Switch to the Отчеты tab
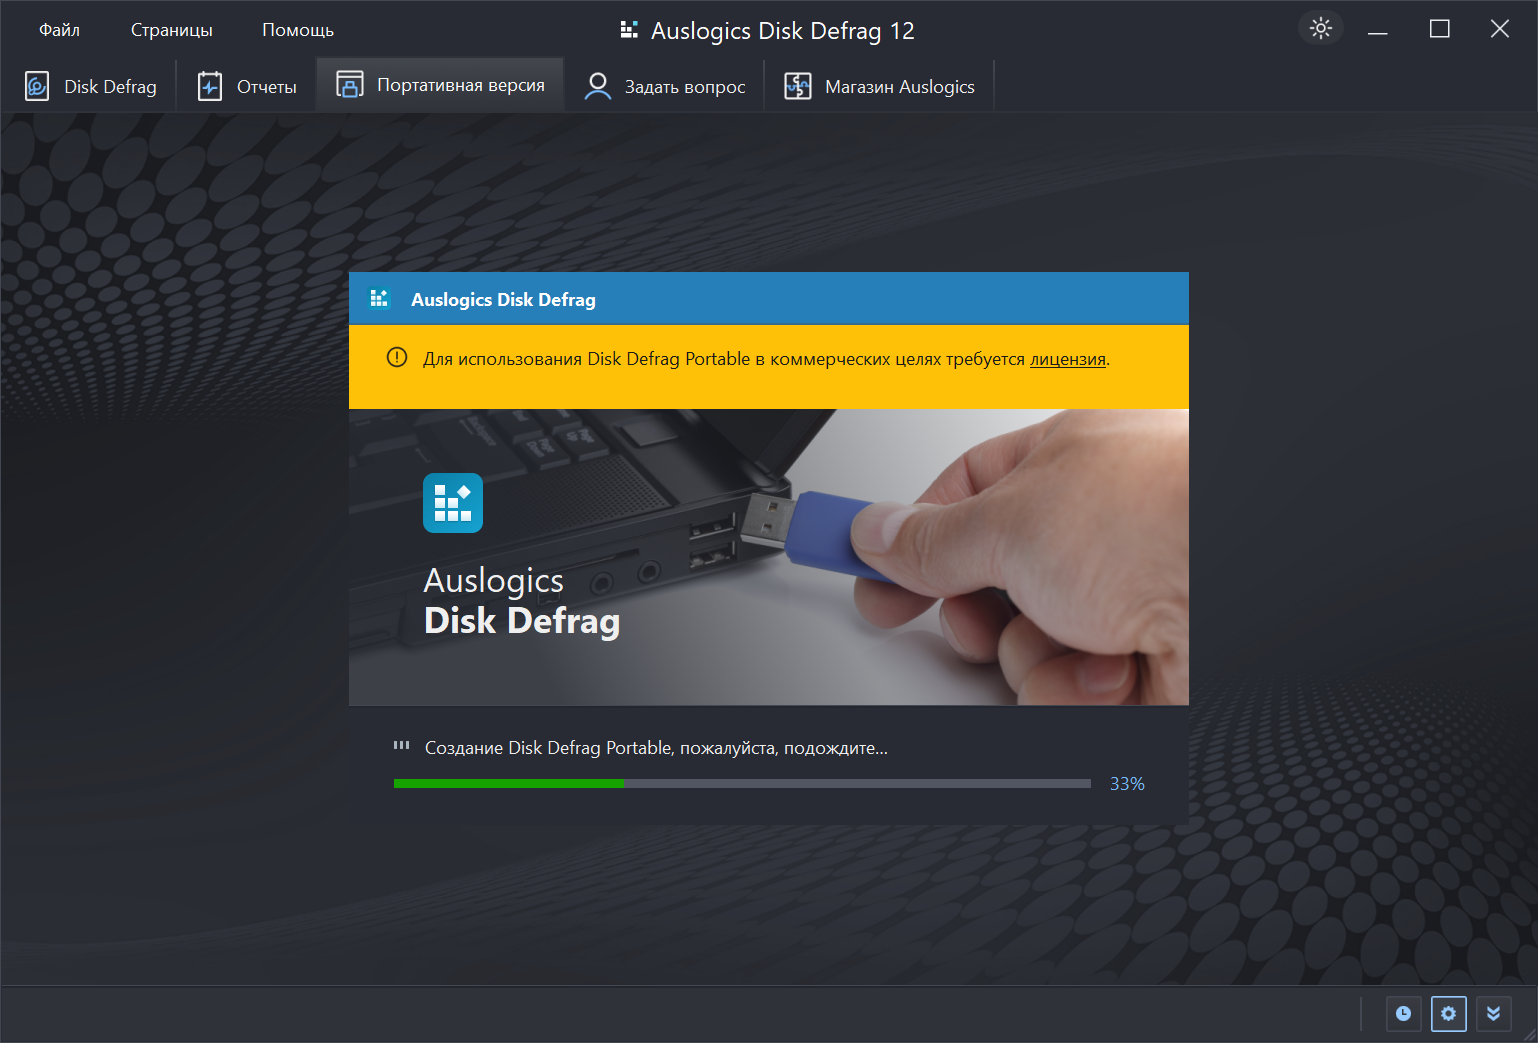This screenshot has height=1043, width=1538. [247, 86]
